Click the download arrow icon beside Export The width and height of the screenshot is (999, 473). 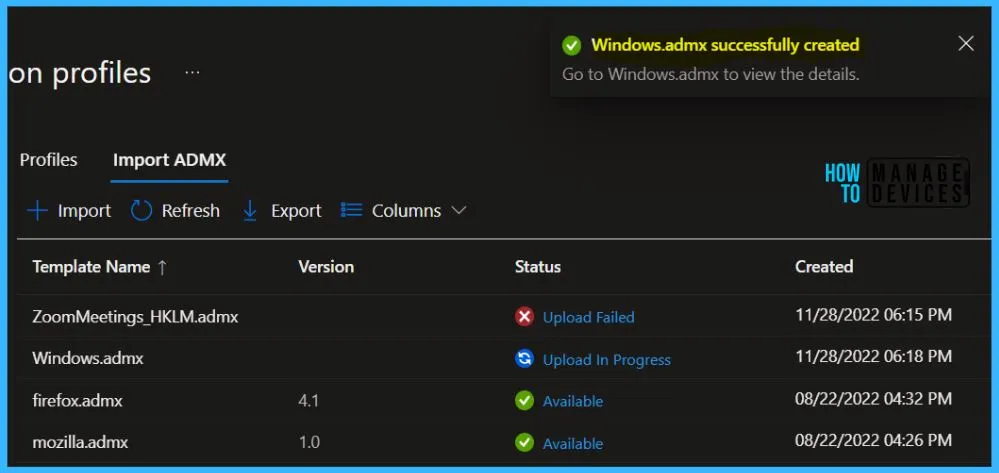click(250, 211)
